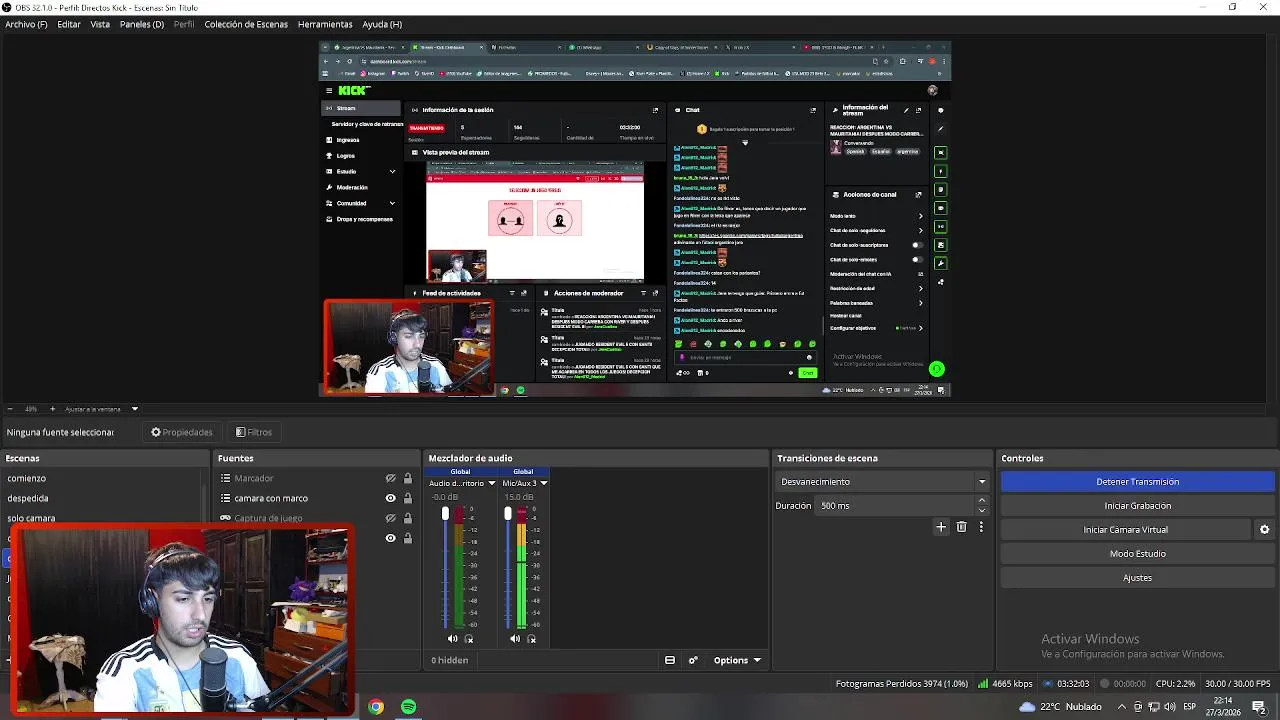Enable Modo Estudio
The image size is (1280, 720).
1137,554
